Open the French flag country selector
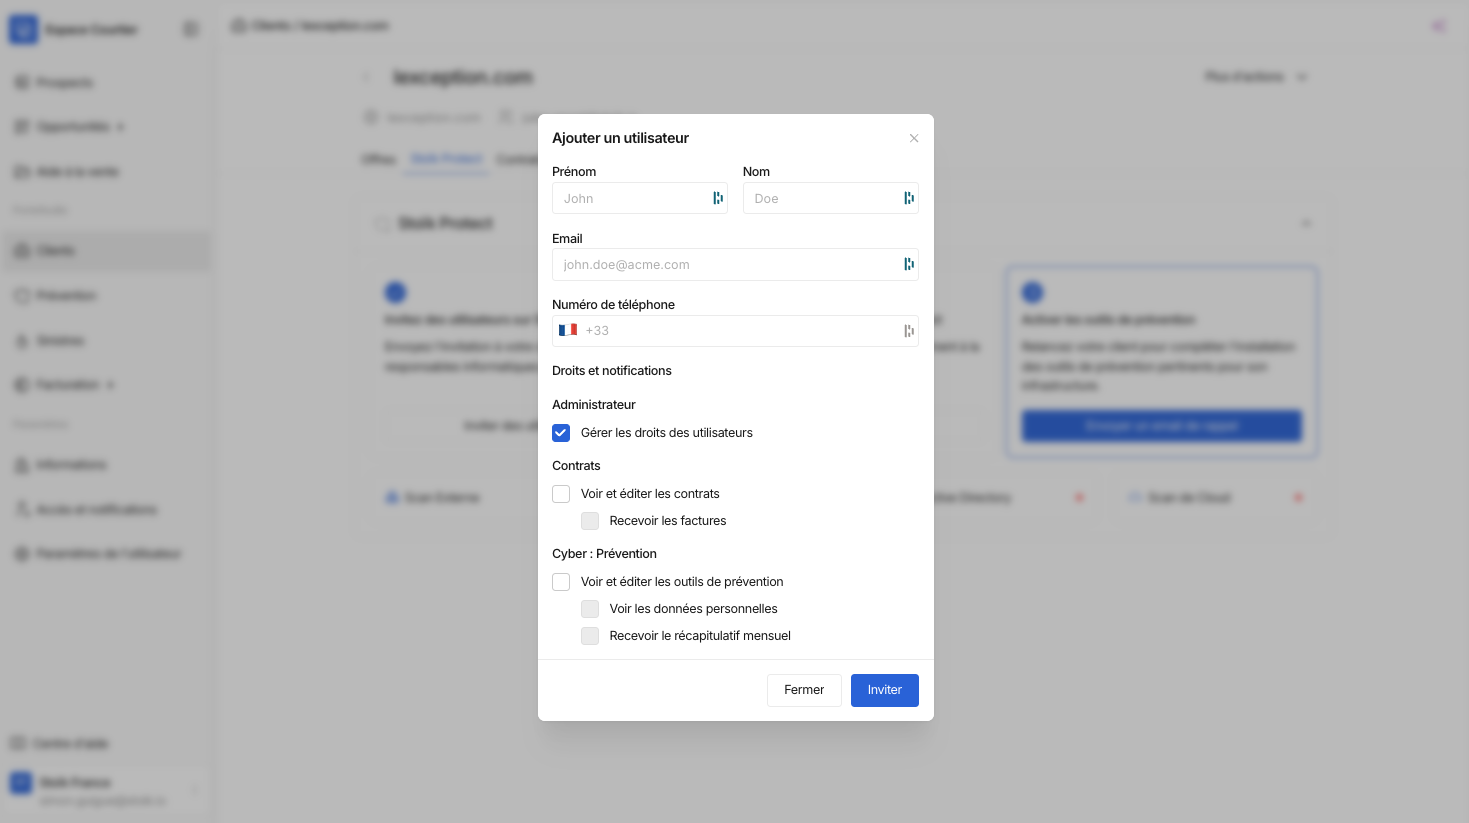The image size is (1469, 823). (568, 330)
